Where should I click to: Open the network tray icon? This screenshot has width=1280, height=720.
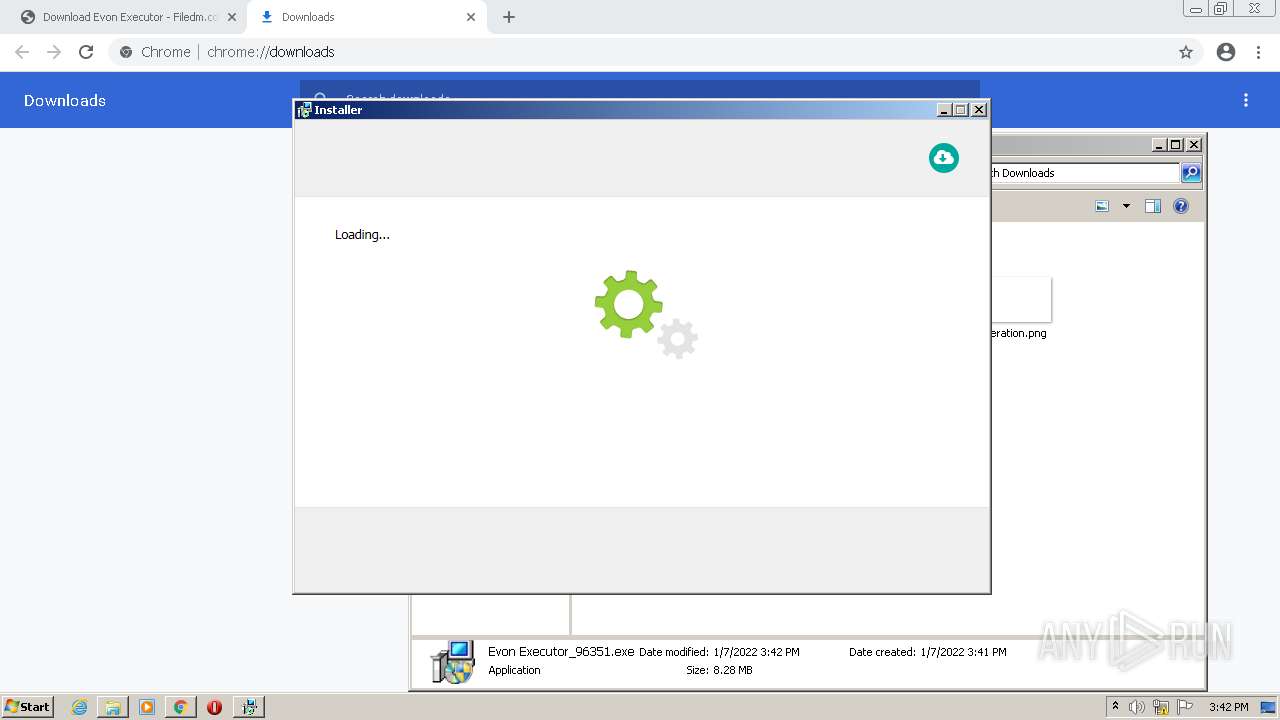[x=1161, y=707]
